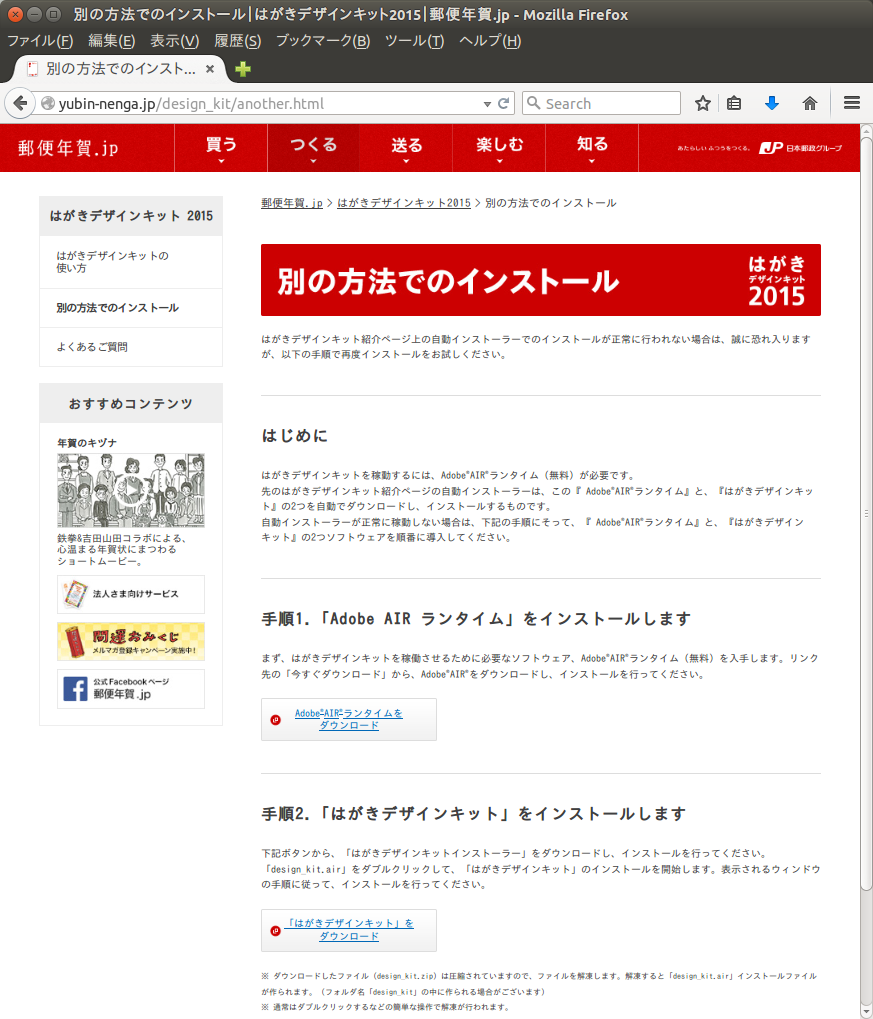The image size is (873, 1019).
Task: Open the ヘルプ(H) menu
Action: [x=489, y=41]
